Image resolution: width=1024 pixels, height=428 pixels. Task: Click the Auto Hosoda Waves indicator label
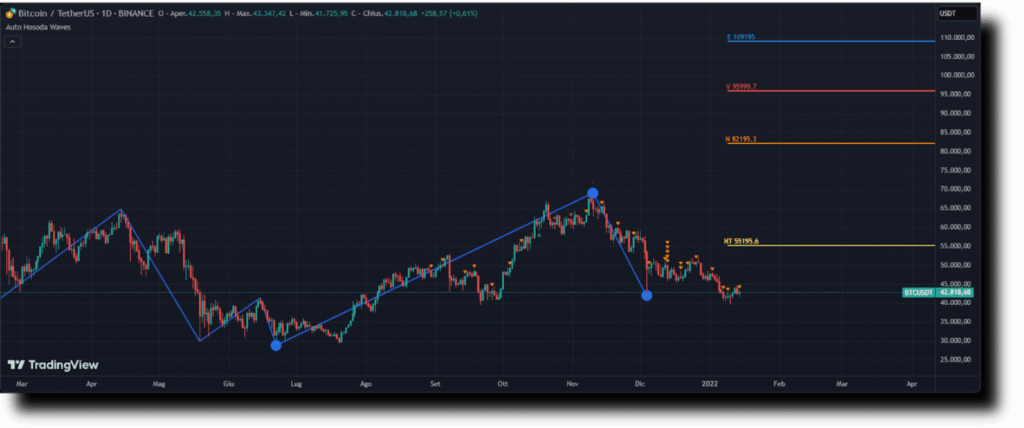pyautogui.click(x=33, y=27)
